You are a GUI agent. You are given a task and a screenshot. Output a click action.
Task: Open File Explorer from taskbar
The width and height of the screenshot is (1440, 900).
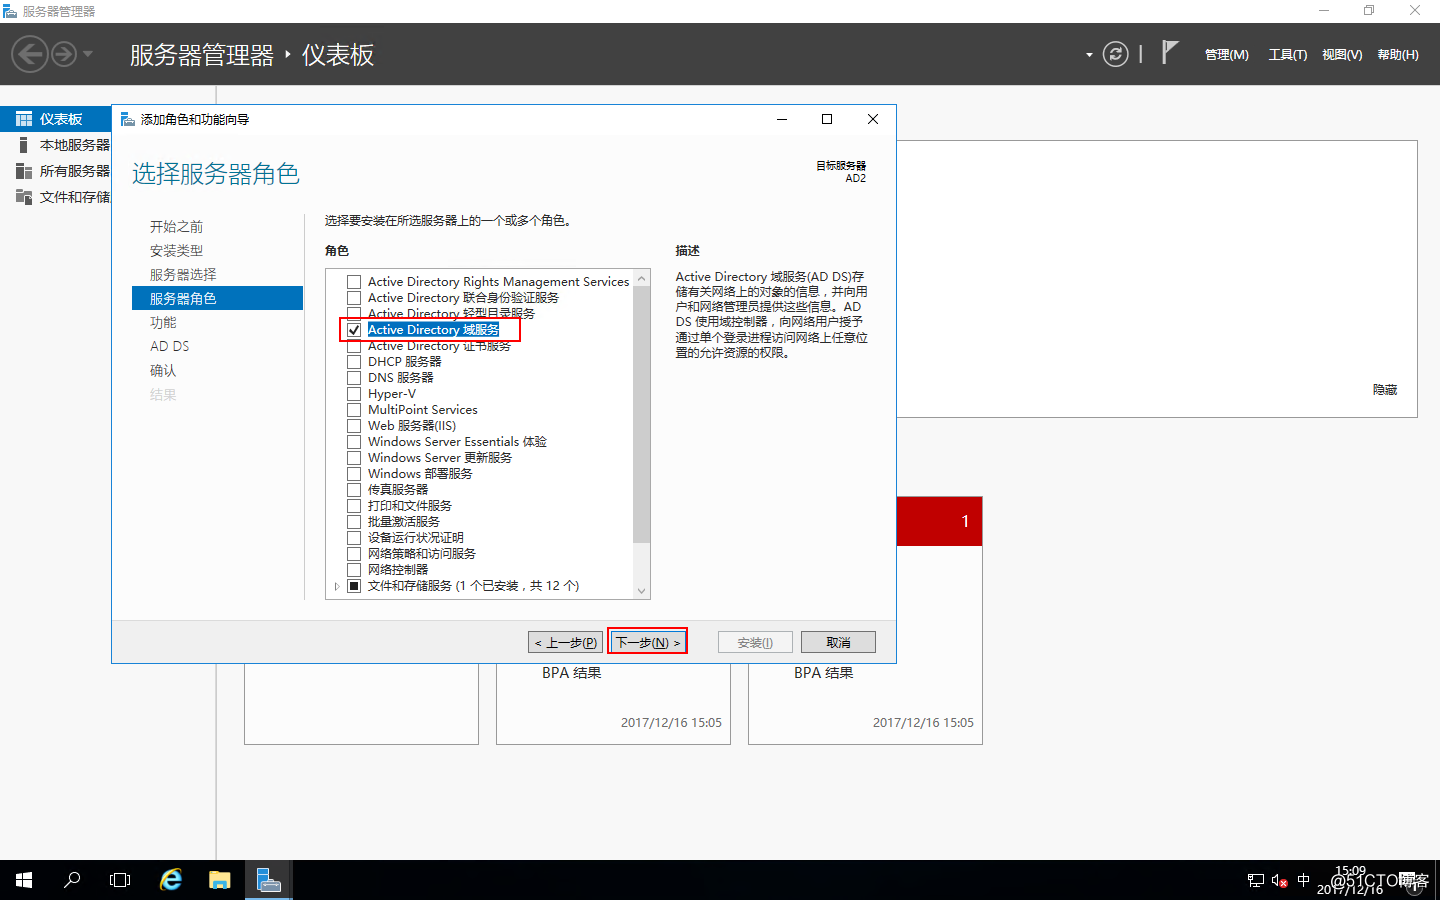point(220,880)
